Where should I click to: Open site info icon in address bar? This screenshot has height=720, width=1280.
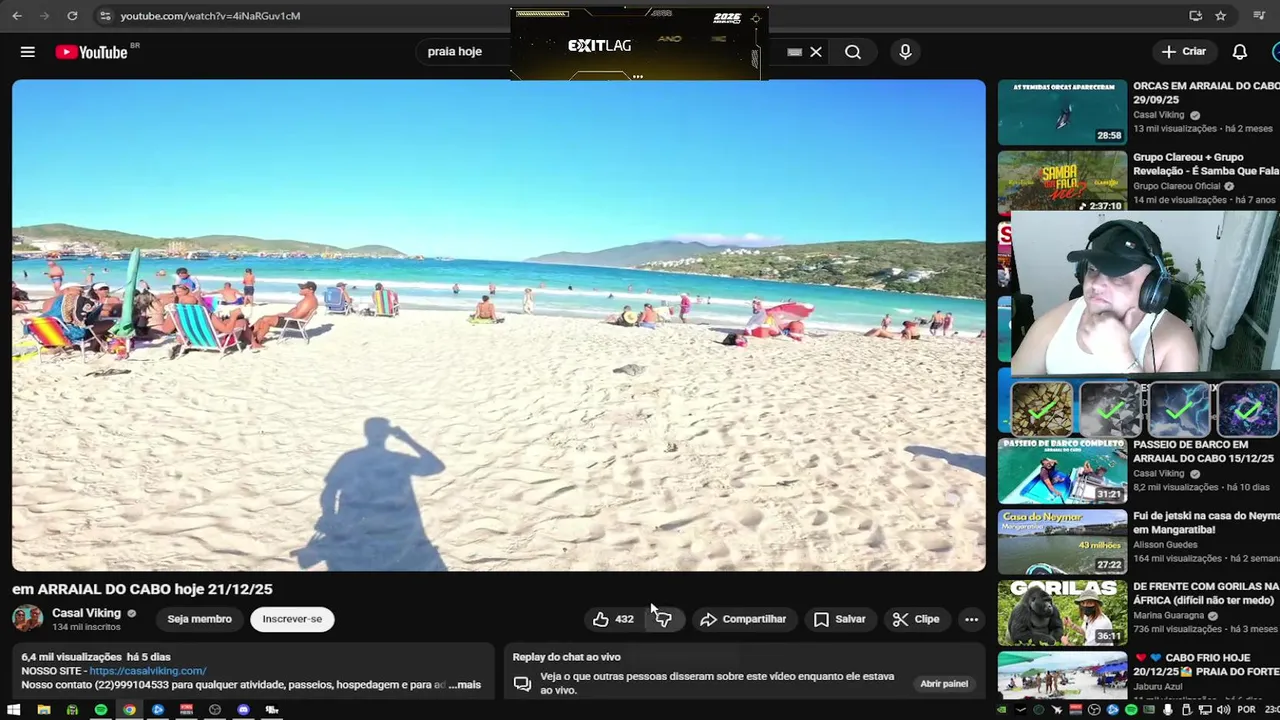(105, 16)
